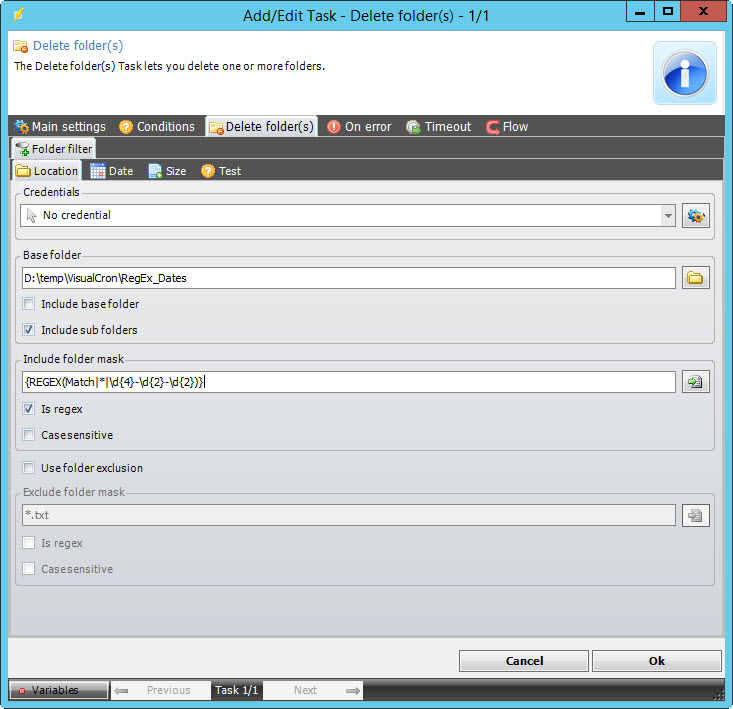Browse for base folder with folder icon

click(x=696, y=278)
